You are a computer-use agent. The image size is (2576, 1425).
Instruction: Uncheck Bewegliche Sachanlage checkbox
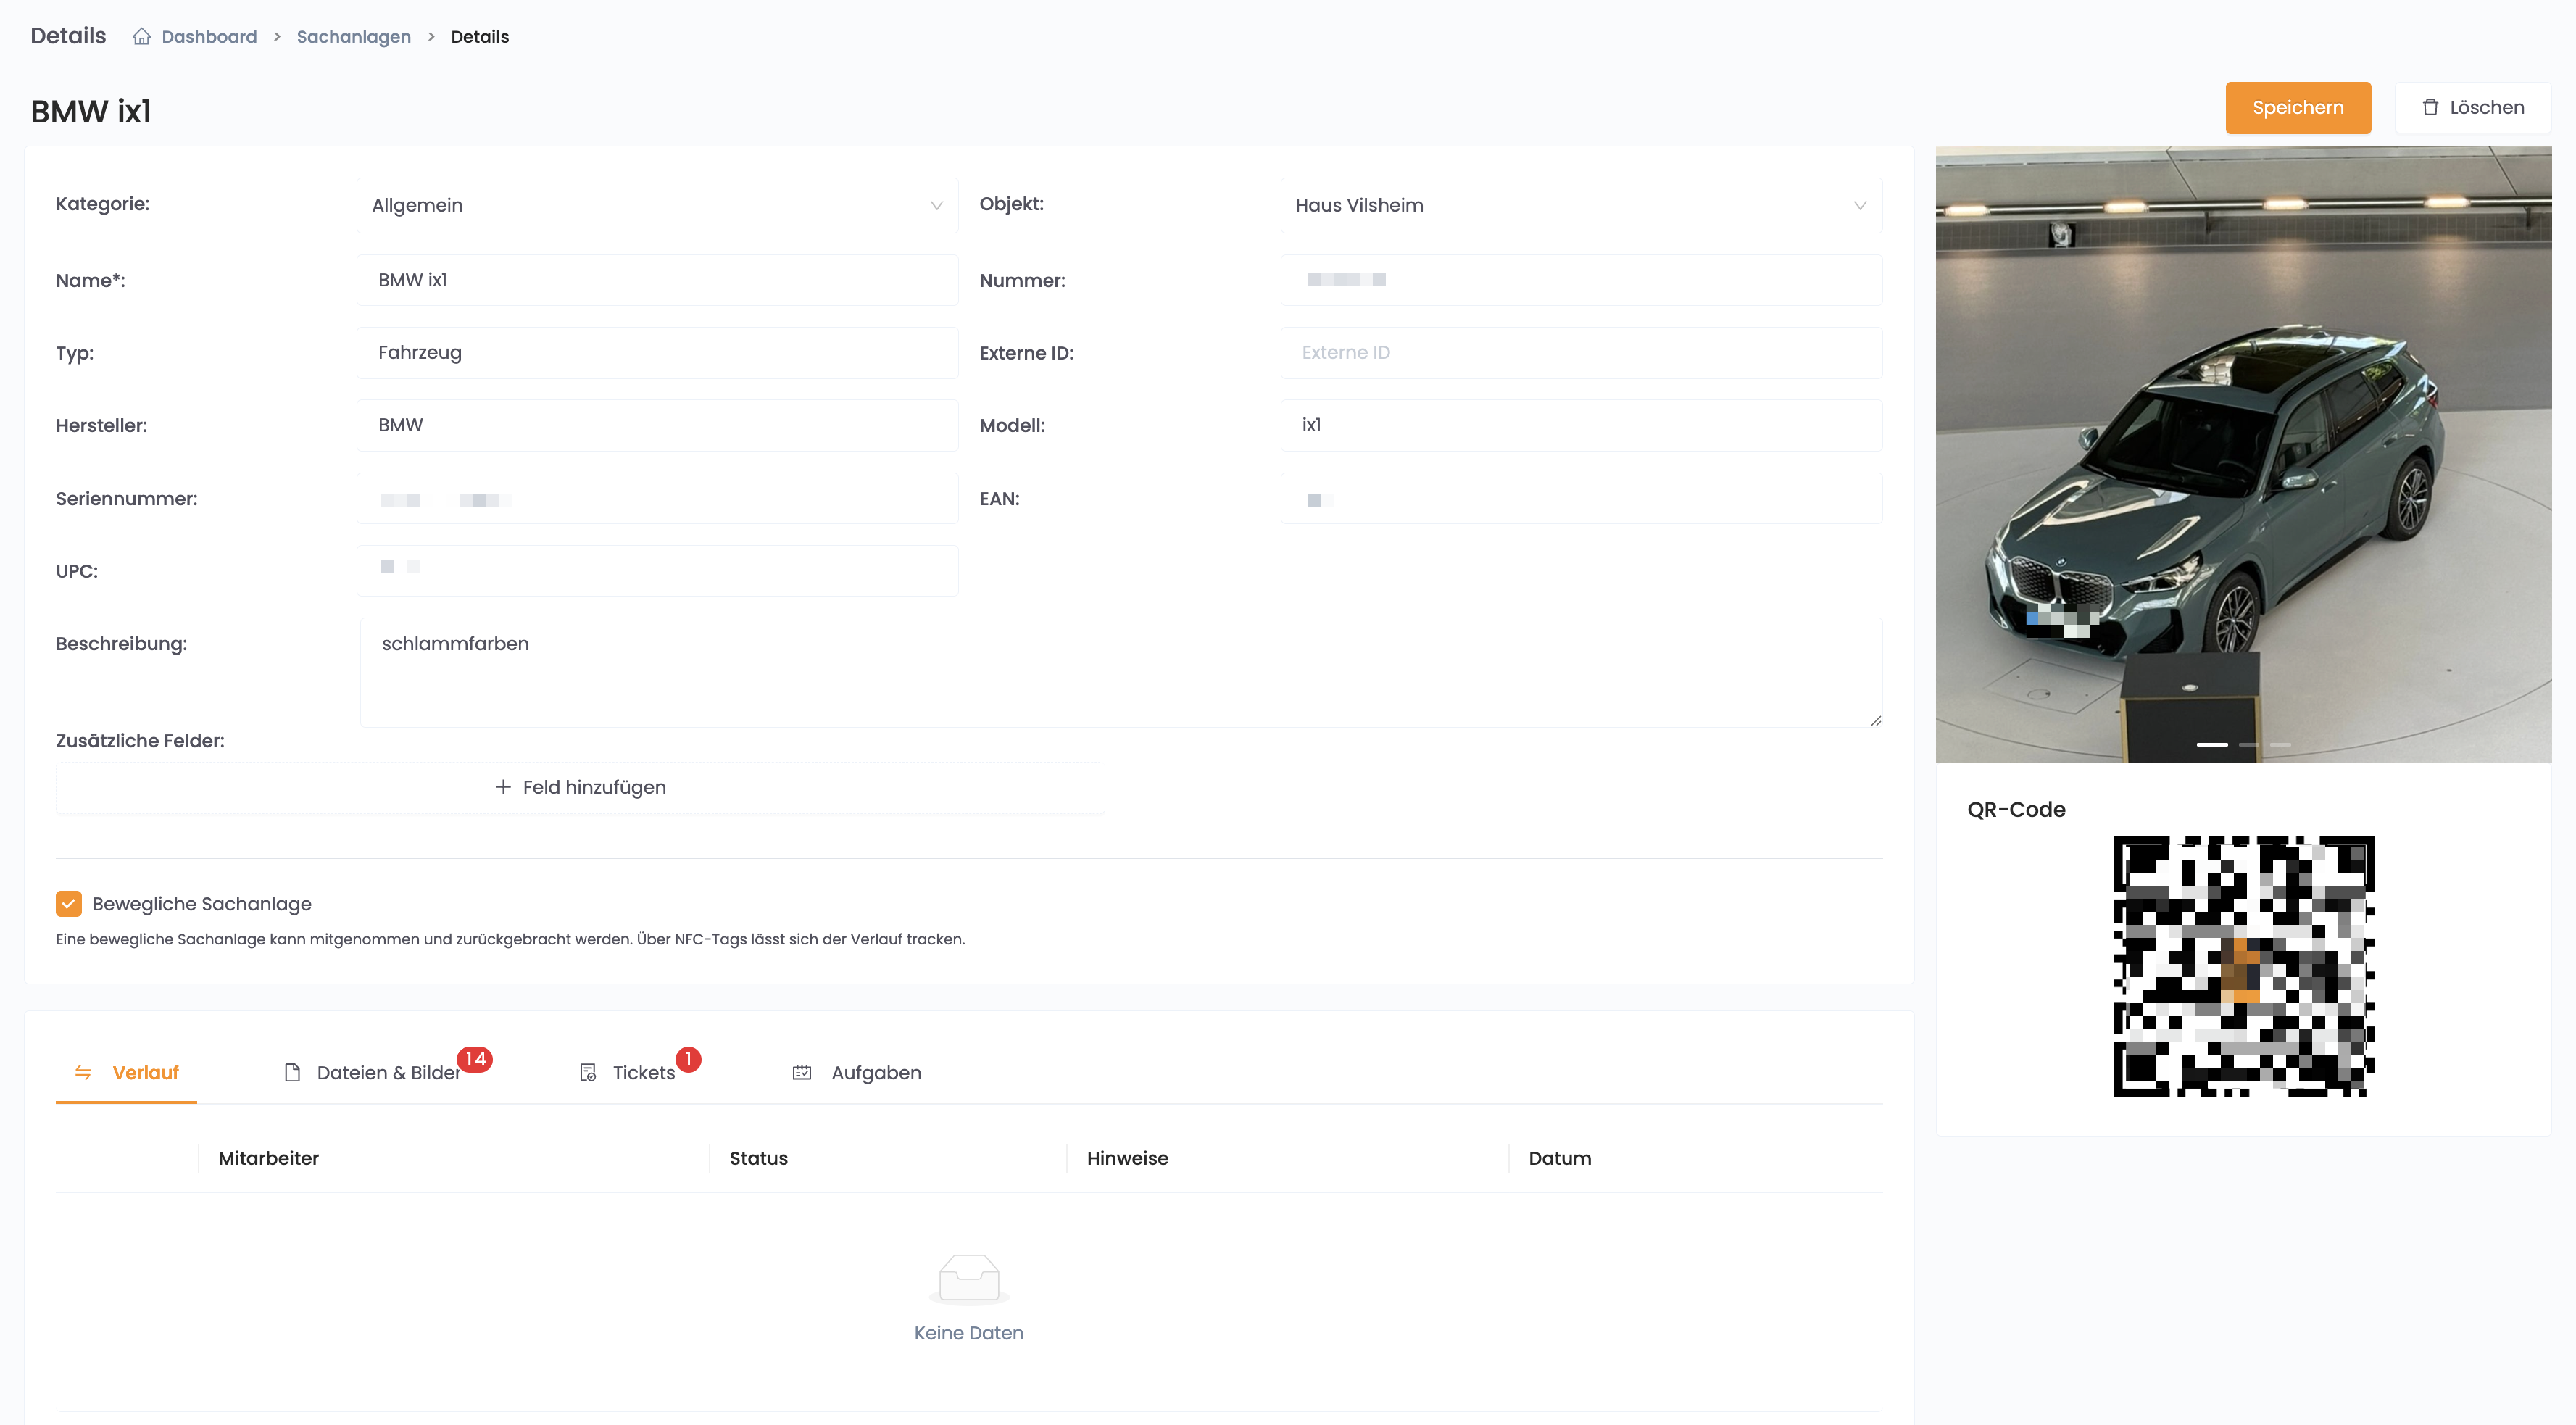68,903
